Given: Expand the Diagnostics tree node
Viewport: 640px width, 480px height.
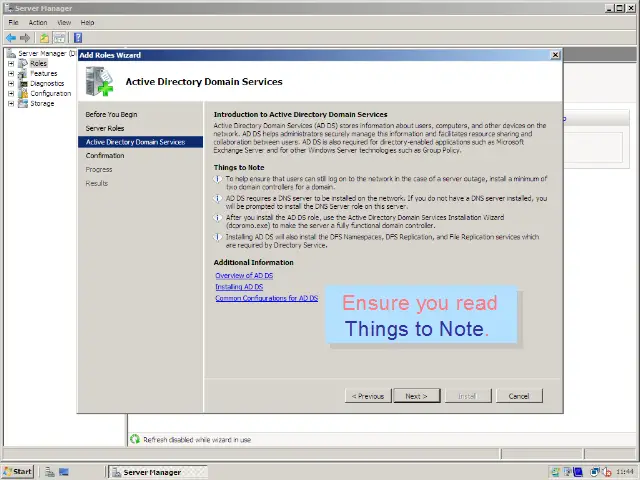Looking at the screenshot, I should click(x=11, y=83).
